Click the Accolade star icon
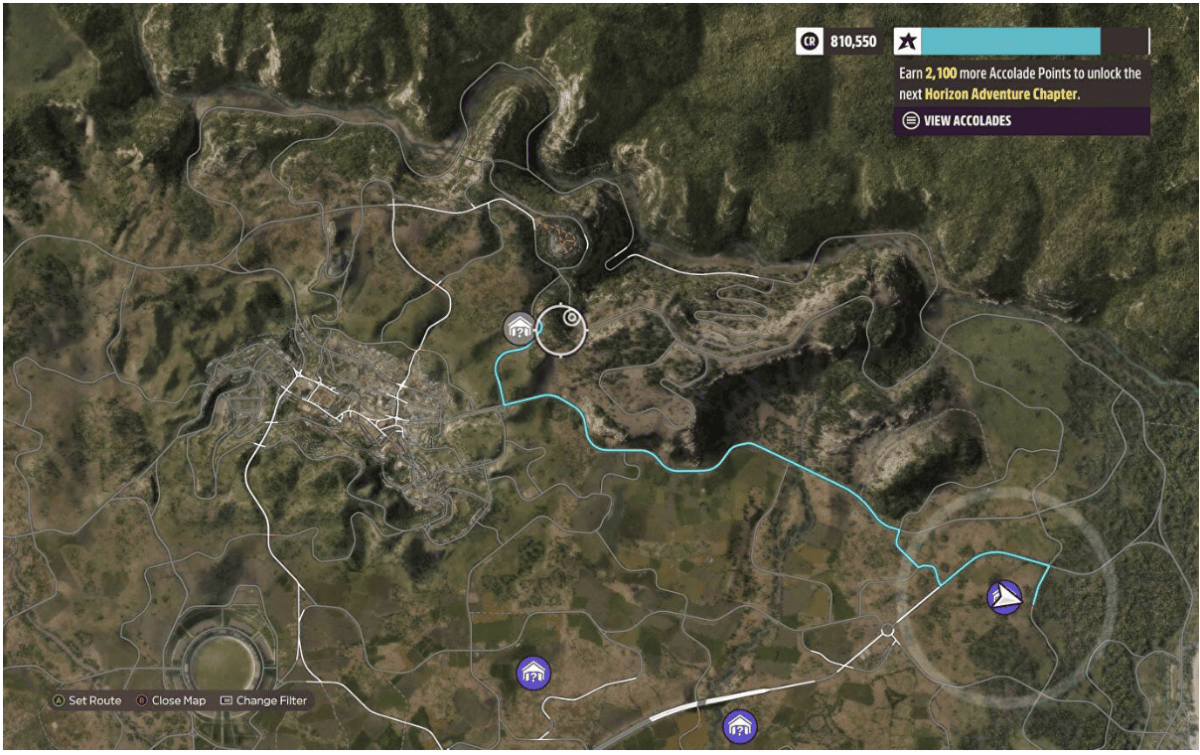Image resolution: width=1200 pixels, height=755 pixels. [908, 41]
